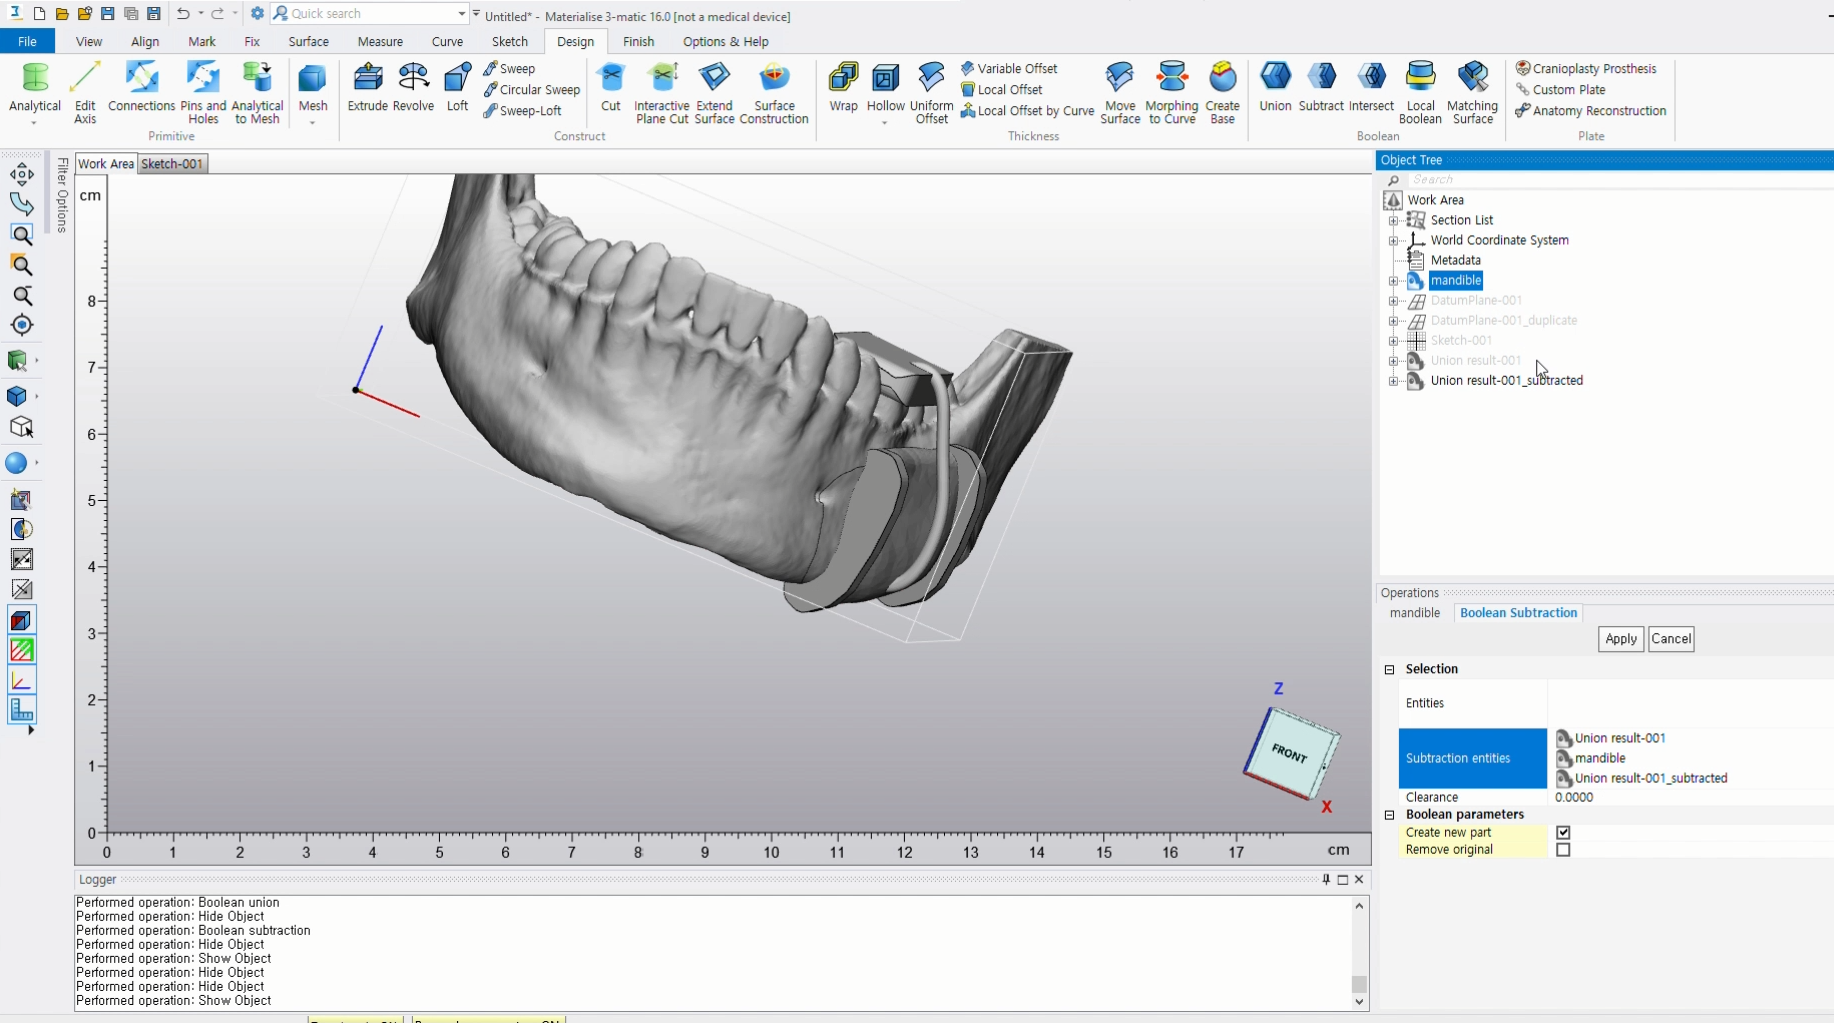The height and width of the screenshot is (1023, 1834).
Task: Click the Apply button
Action: tap(1620, 639)
